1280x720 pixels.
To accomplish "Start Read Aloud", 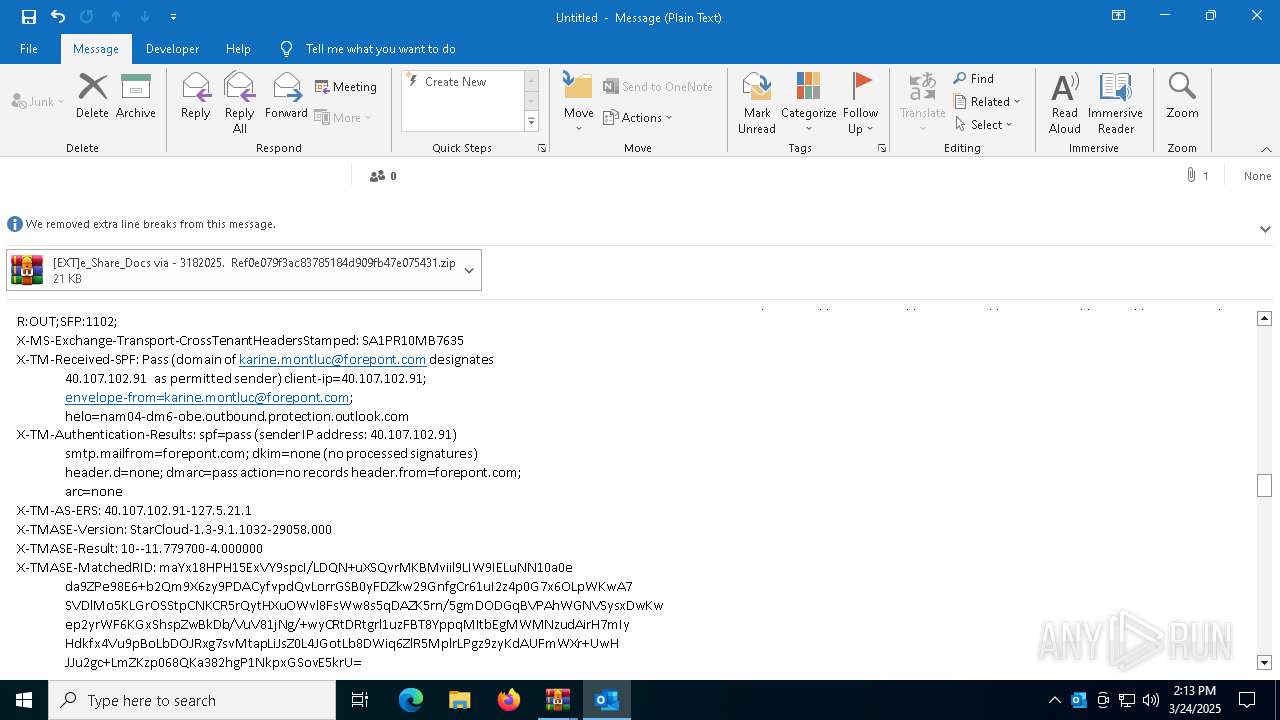I will coord(1065,102).
